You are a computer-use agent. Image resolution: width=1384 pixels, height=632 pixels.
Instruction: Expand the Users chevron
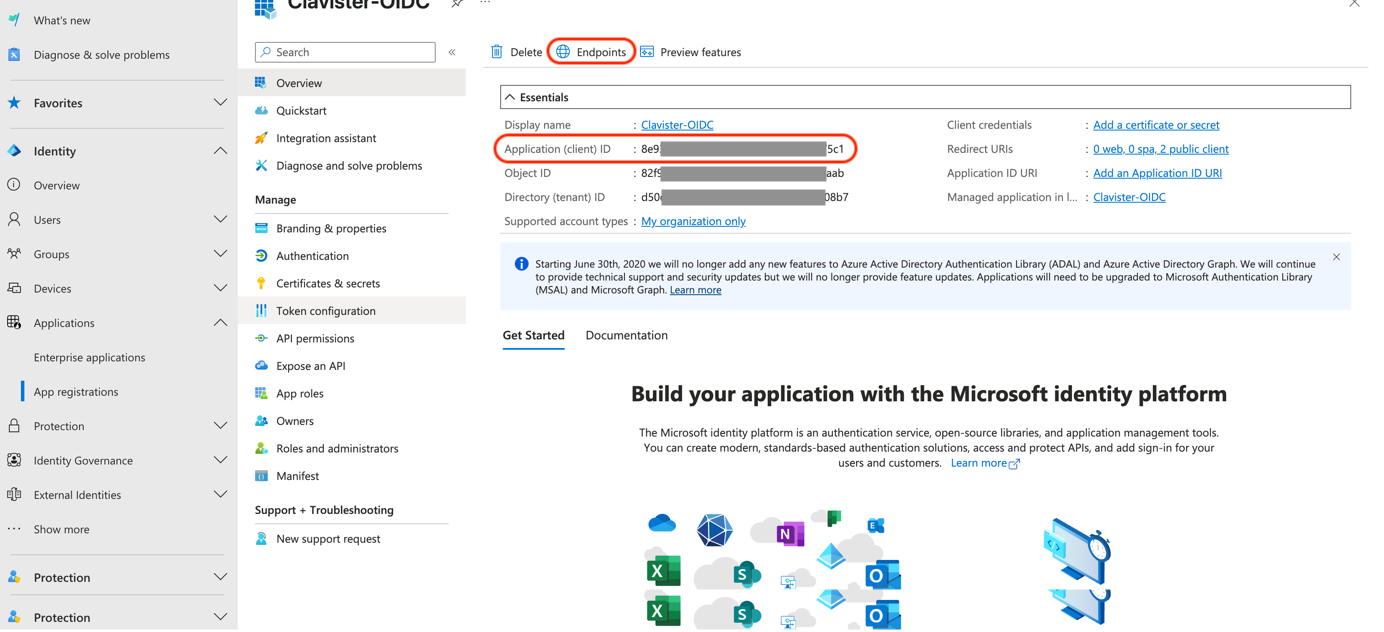pos(220,219)
